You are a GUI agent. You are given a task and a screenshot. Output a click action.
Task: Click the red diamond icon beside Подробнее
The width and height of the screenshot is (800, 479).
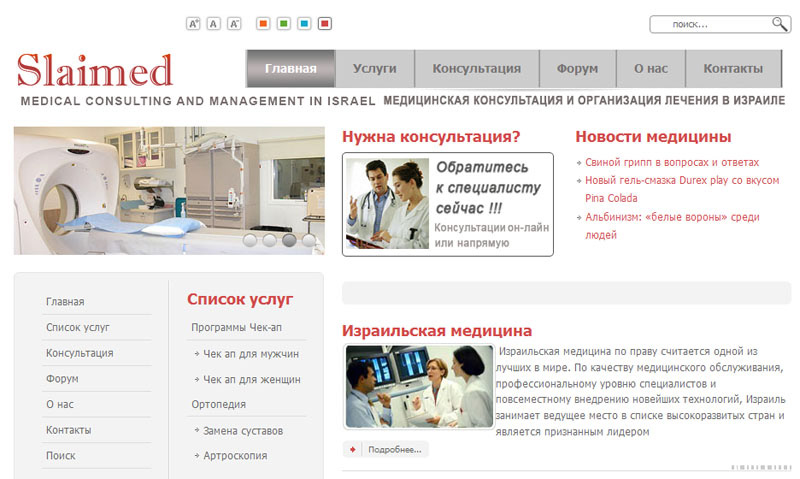352,450
